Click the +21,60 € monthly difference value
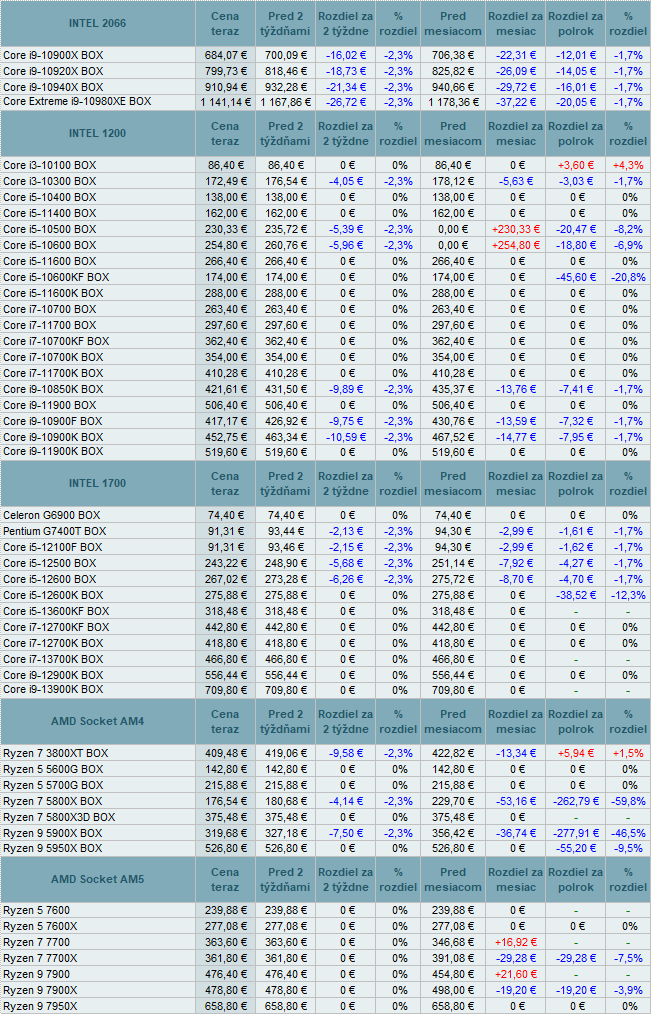The width and height of the screenshot is (651, 1014). (516, 974)
